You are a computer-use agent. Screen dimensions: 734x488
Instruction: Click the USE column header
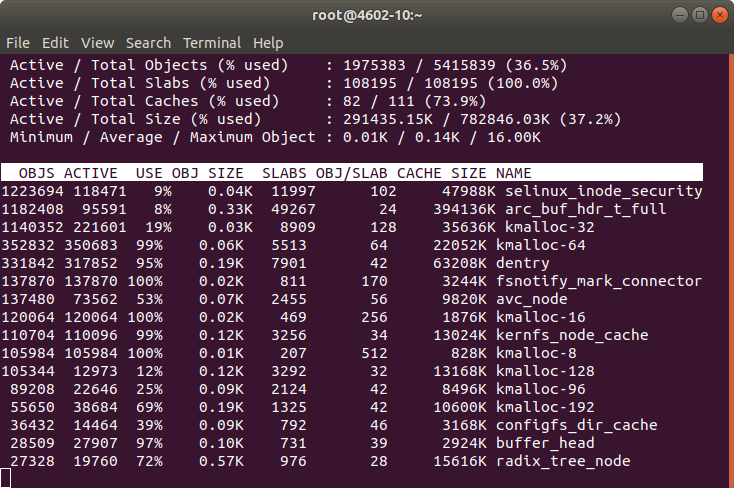[149, 173]
